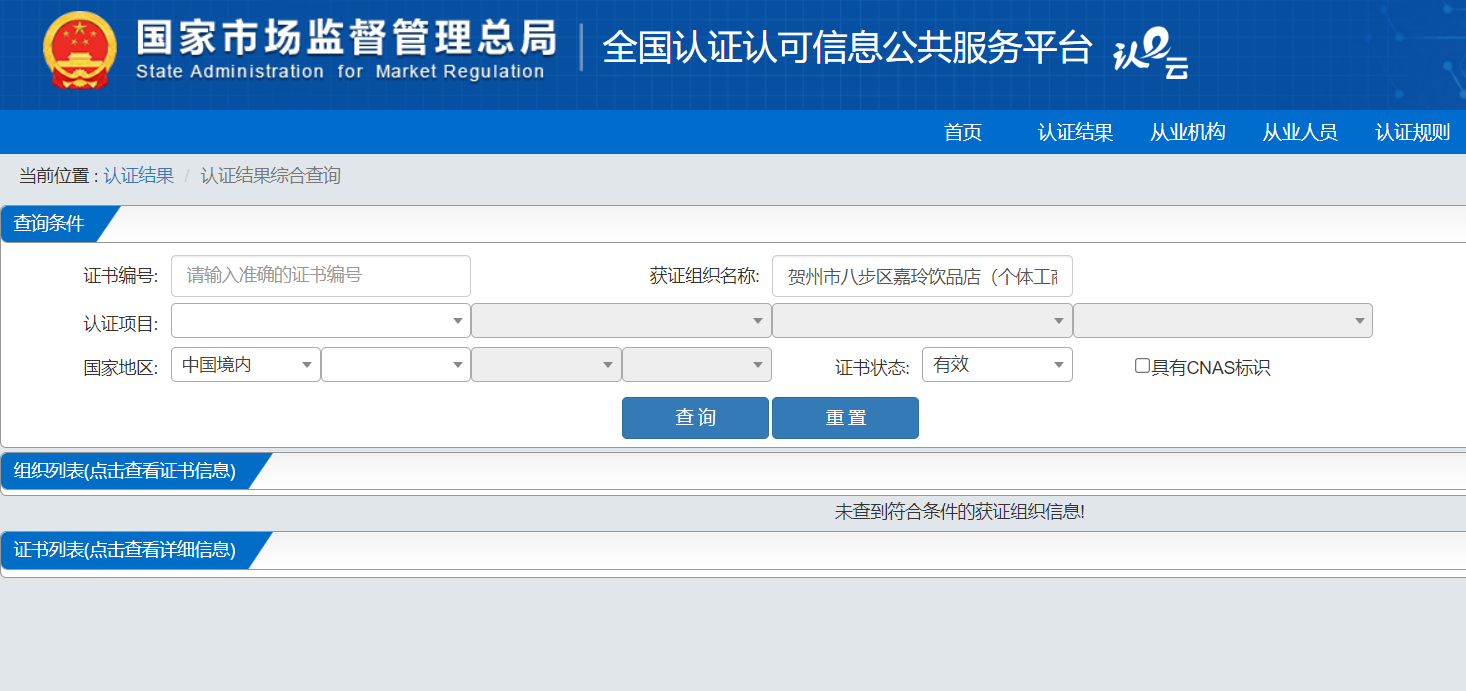This screenshot has height=691, width=1466.
Task: Click the State Administration for Market Regulation text
Action: (x=340, y=72)
